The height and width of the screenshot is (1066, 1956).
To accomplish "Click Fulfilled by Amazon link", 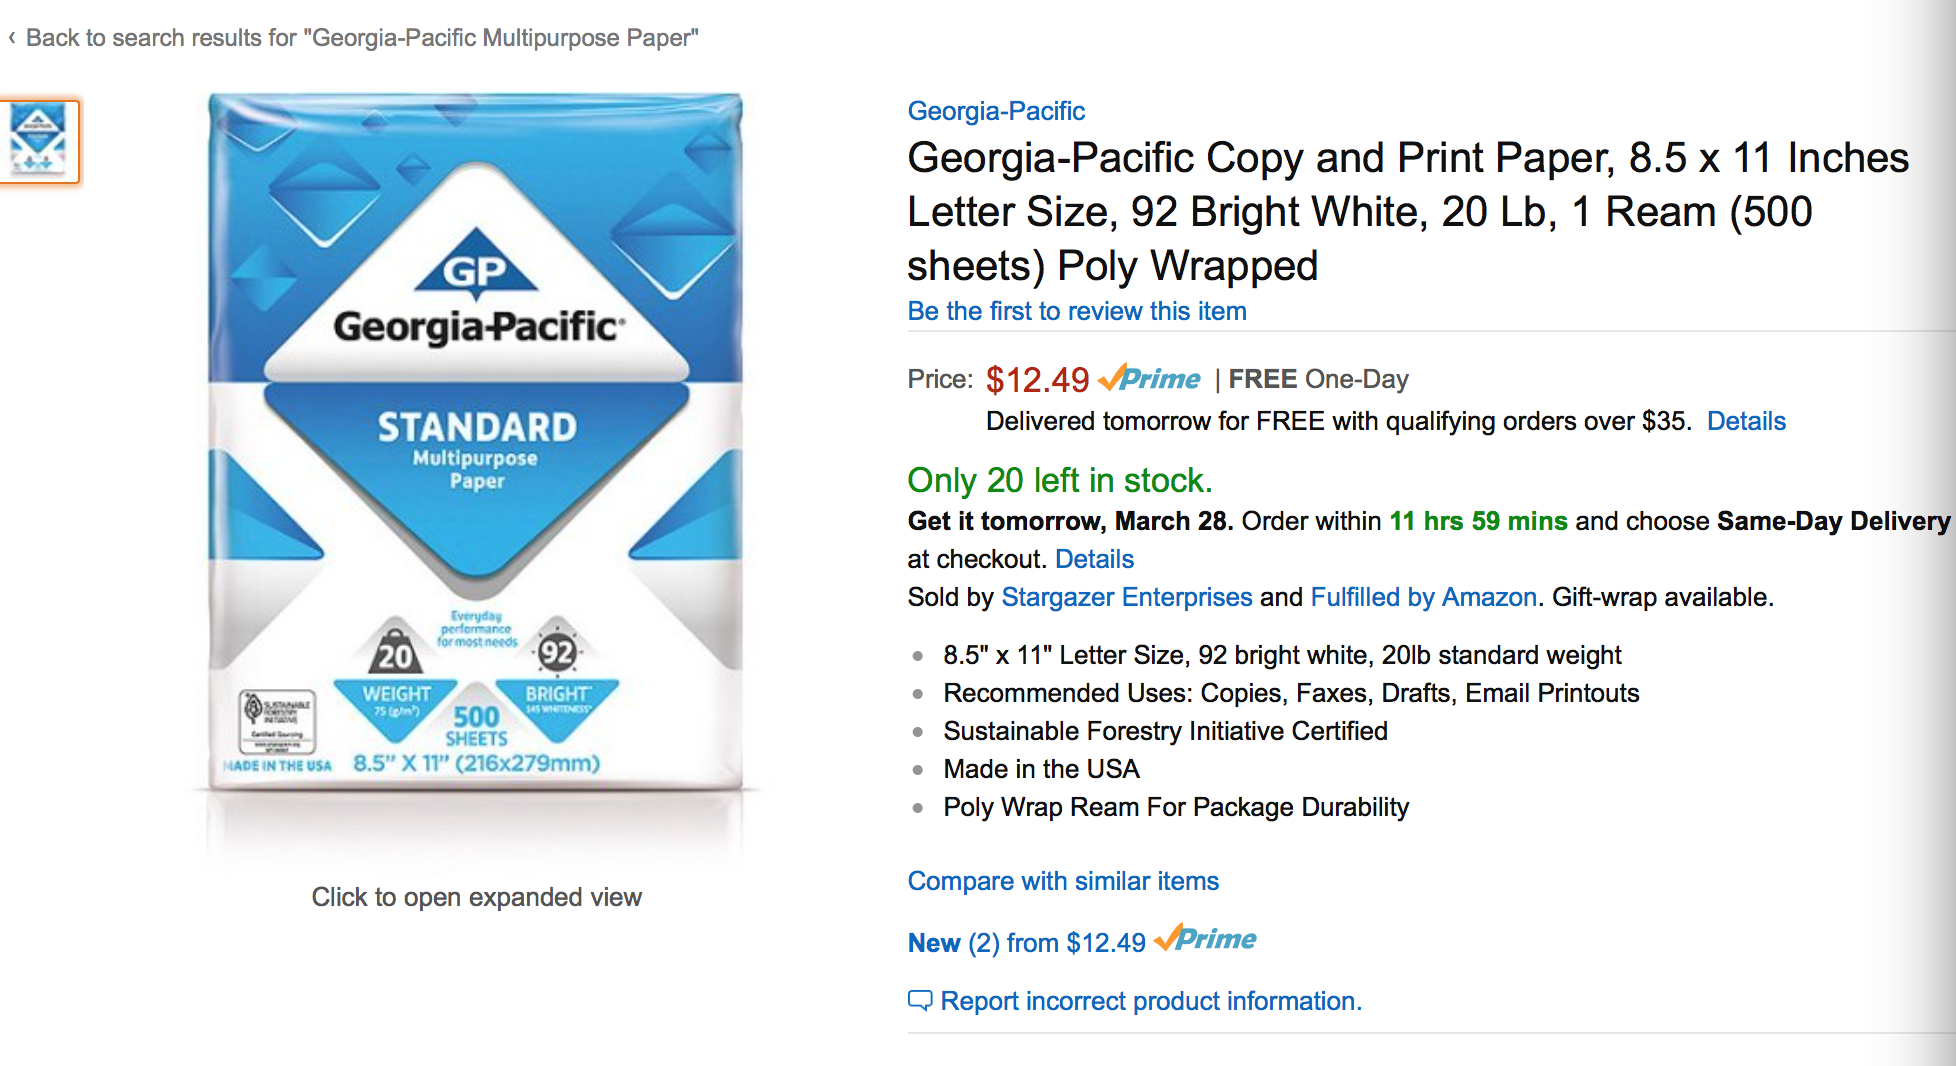I will [1424, 597].
